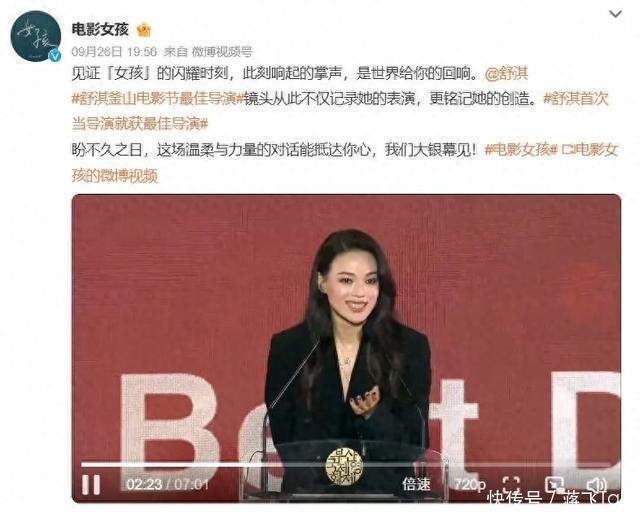Open the @舒淇 mention link
The height and width of the screenshot is (514, 640).
(x=507, y=73)
